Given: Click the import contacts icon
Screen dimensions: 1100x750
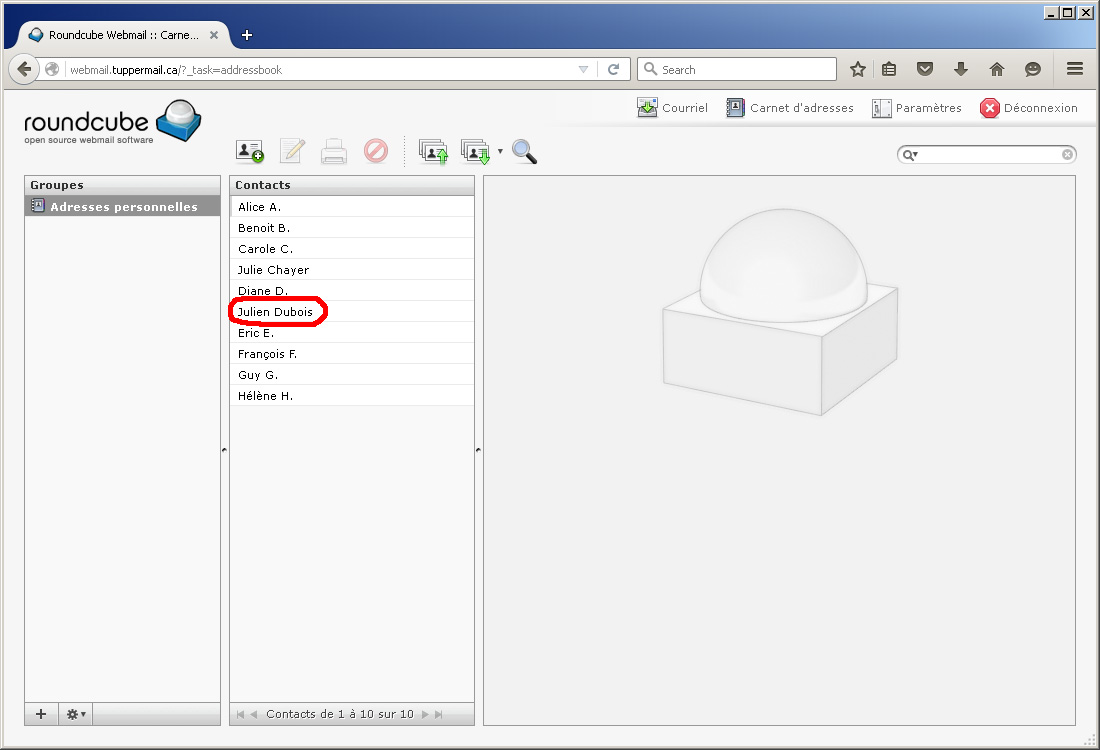Looking at the screenshot, I should tap(433, 151).
